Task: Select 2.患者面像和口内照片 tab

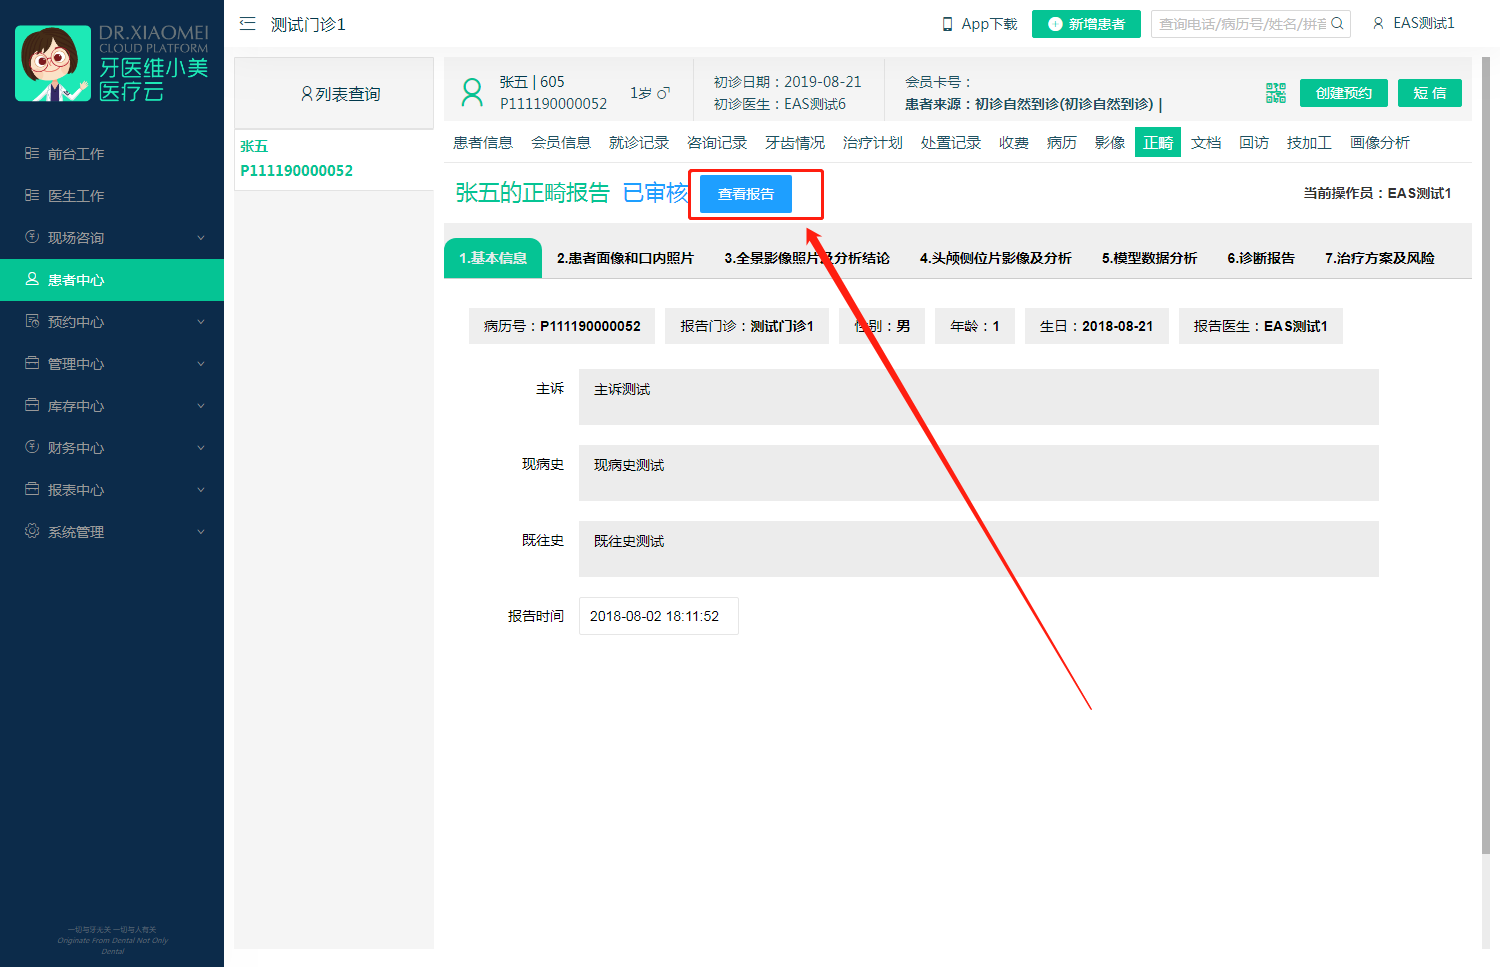Action: (625, 258)
